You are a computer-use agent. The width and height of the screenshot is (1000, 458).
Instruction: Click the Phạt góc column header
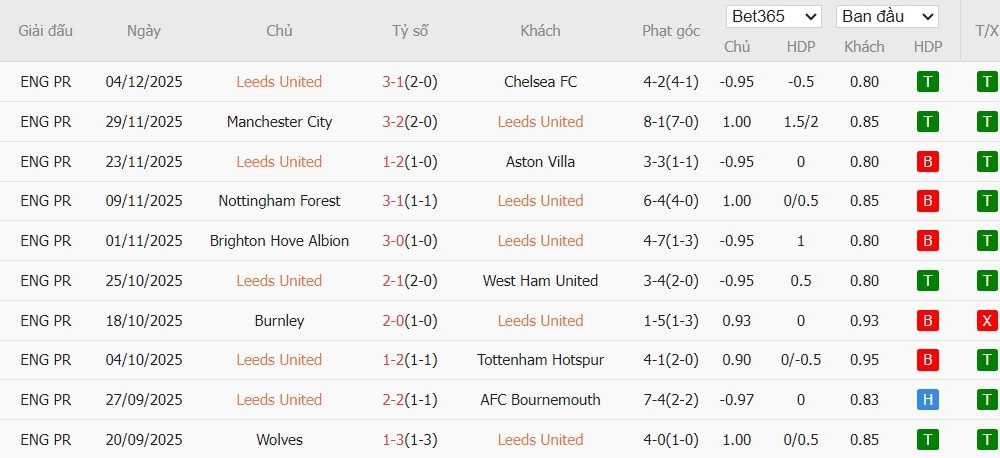670,31
